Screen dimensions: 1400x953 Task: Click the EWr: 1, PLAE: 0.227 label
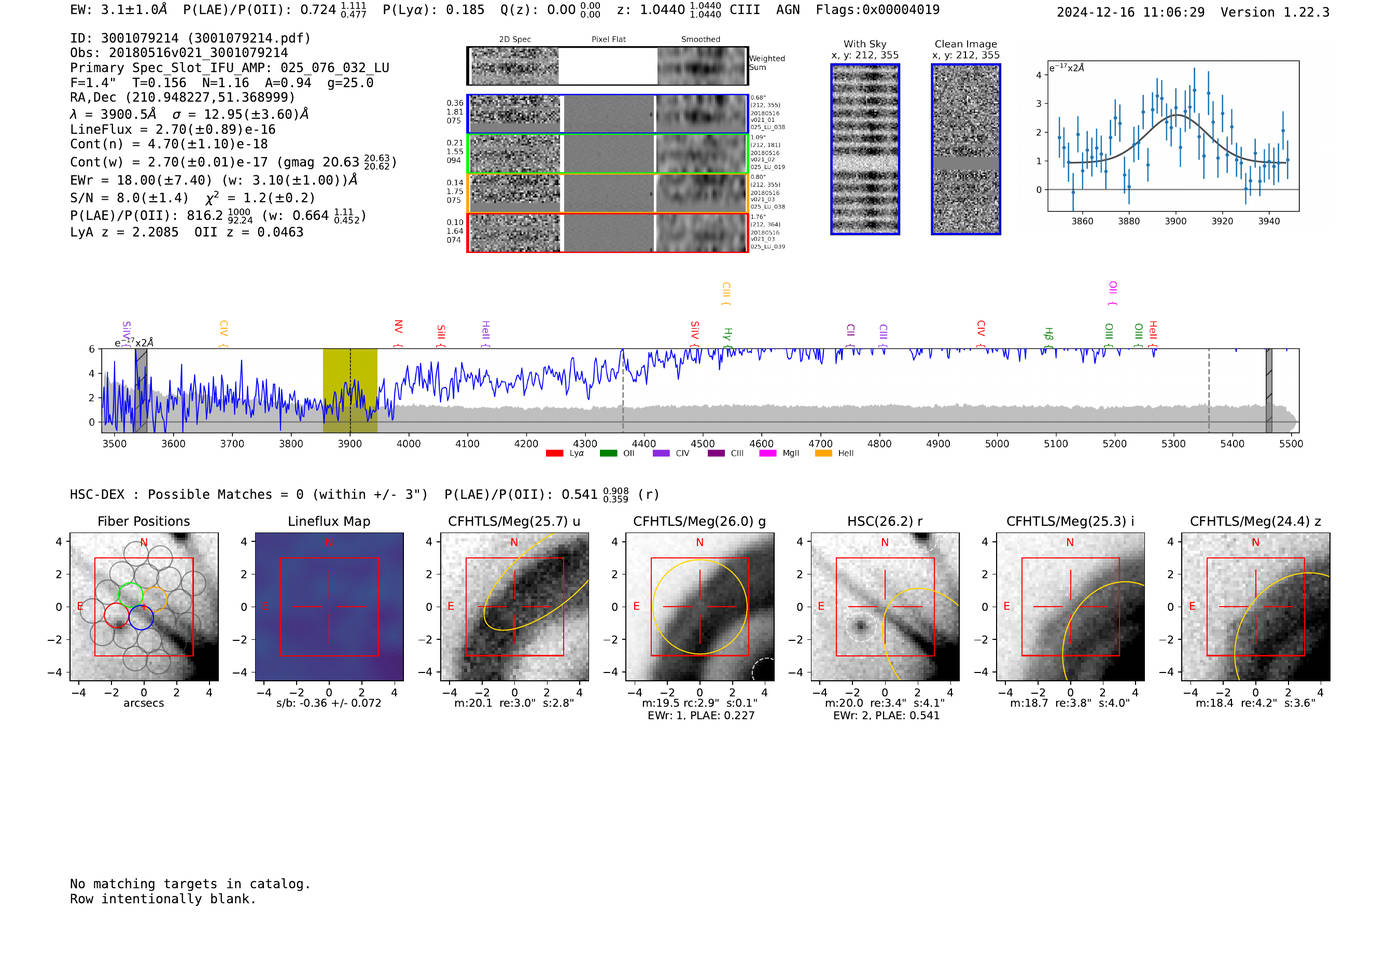pyautogui.click(x=701, y=716)
